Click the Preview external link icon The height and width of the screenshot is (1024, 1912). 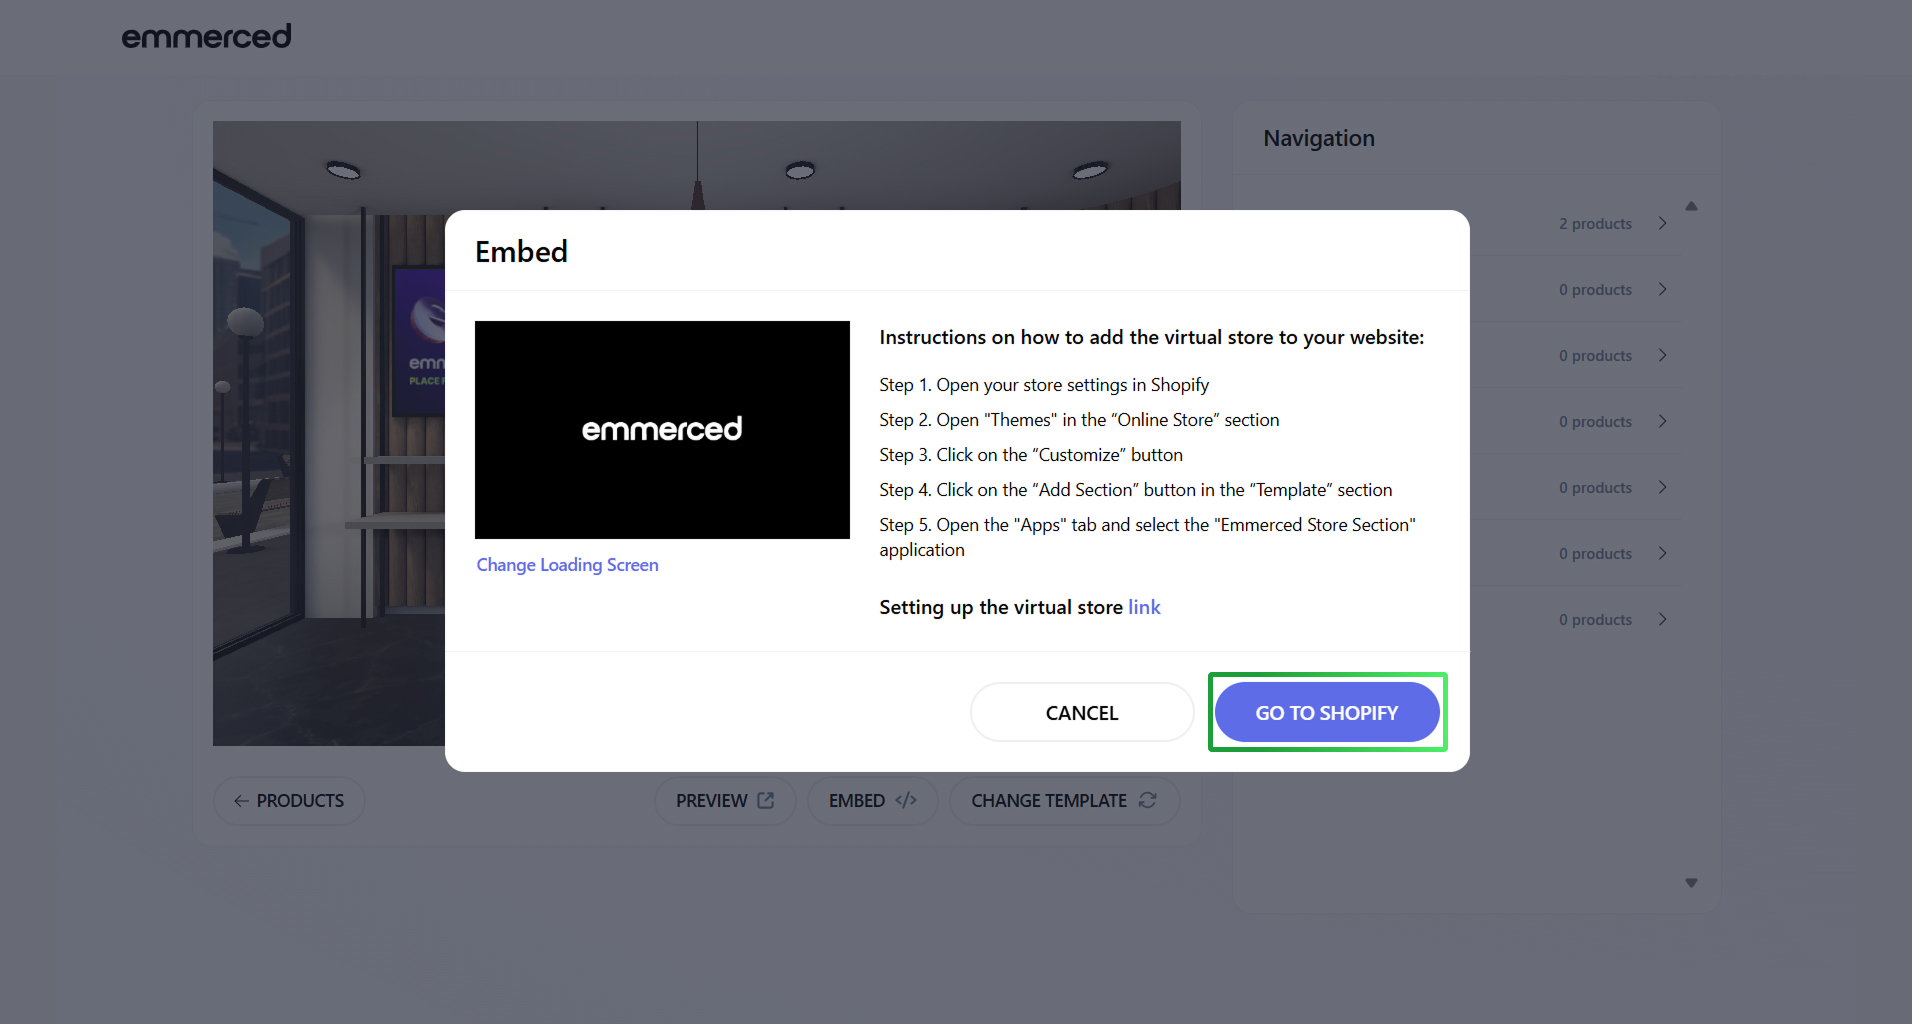coord(766,801)
